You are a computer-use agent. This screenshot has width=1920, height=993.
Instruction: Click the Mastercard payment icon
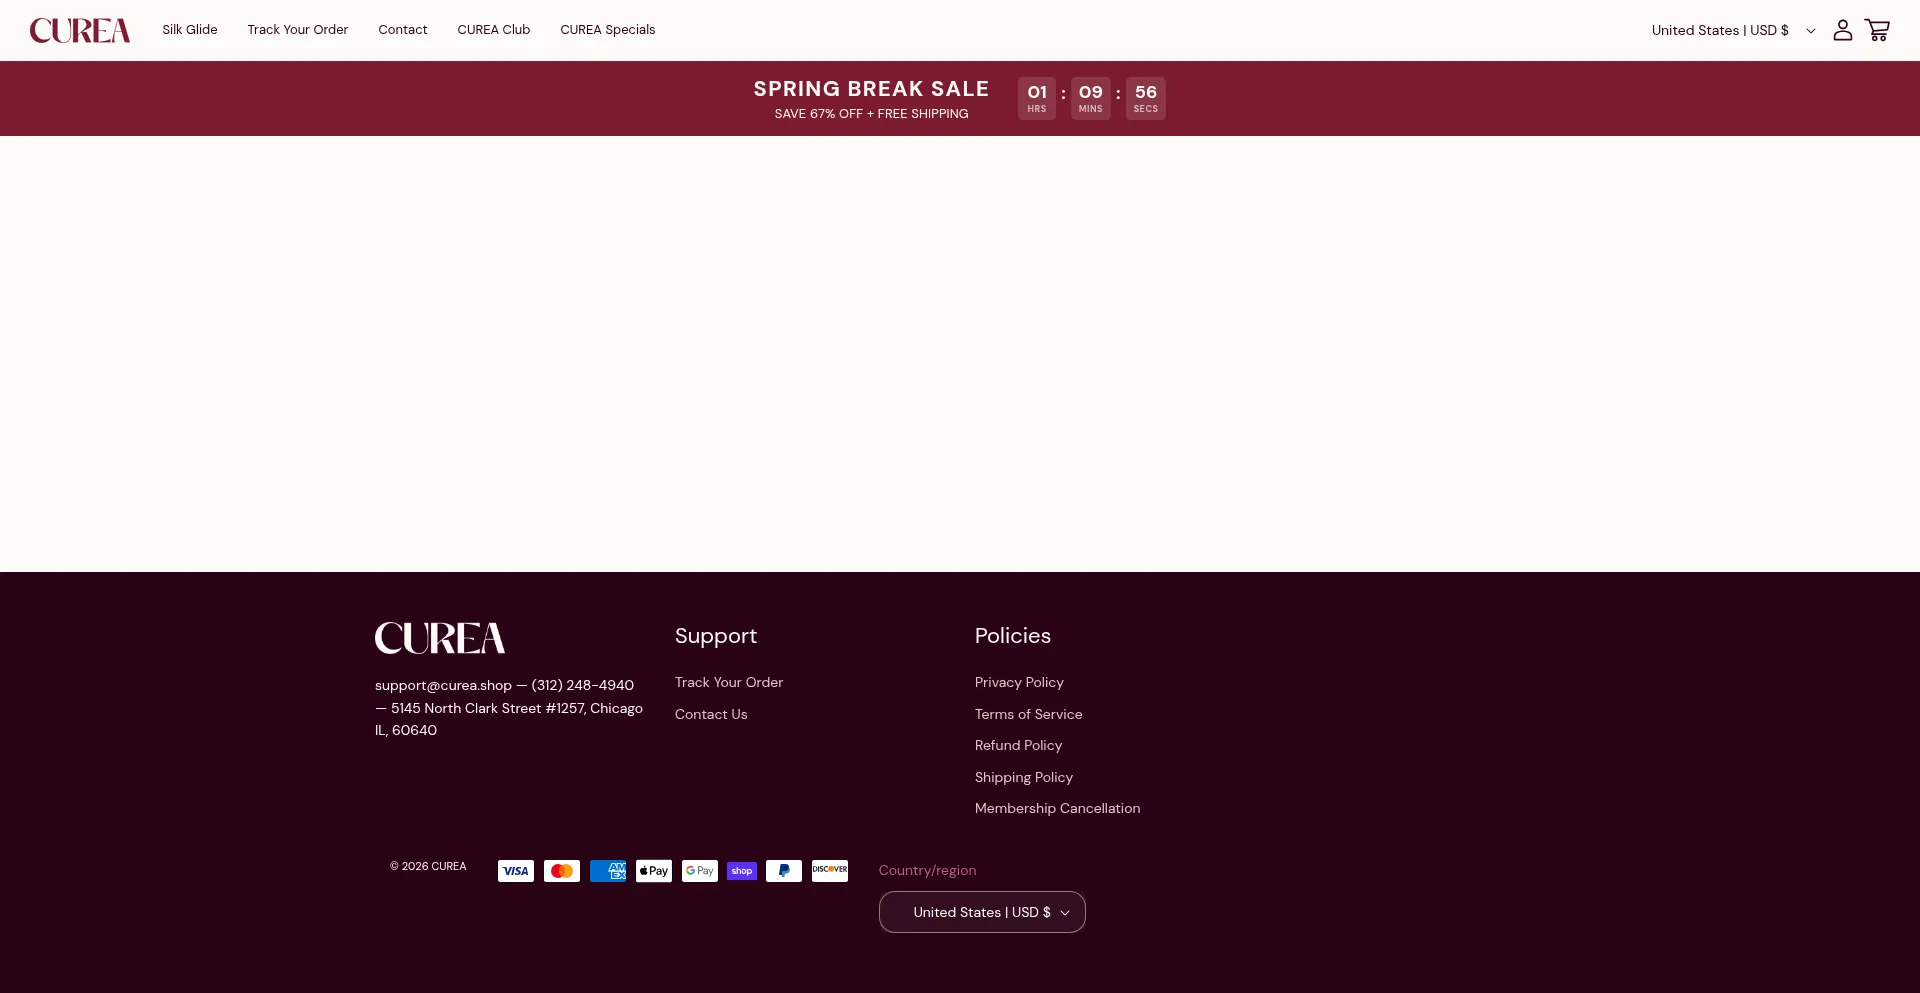click(x=562, y=871)
